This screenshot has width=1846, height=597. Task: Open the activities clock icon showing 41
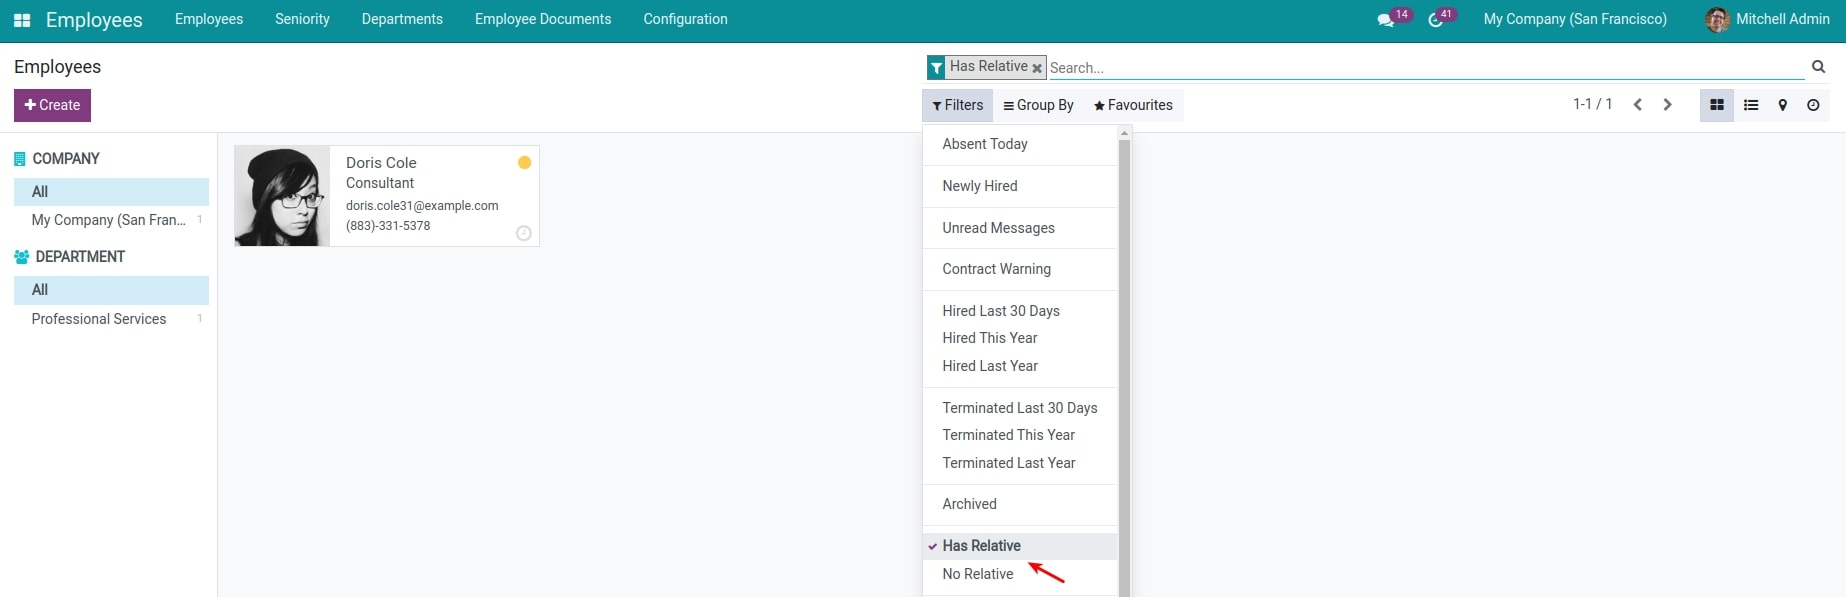[1437, 19]
